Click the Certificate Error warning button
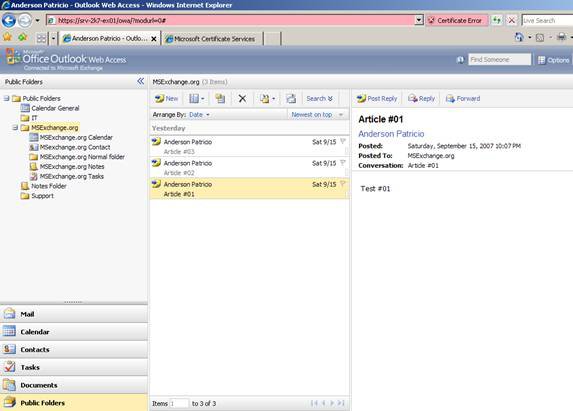Image resolution: width=573 pixels, height=411 pixels. [457, 20]
